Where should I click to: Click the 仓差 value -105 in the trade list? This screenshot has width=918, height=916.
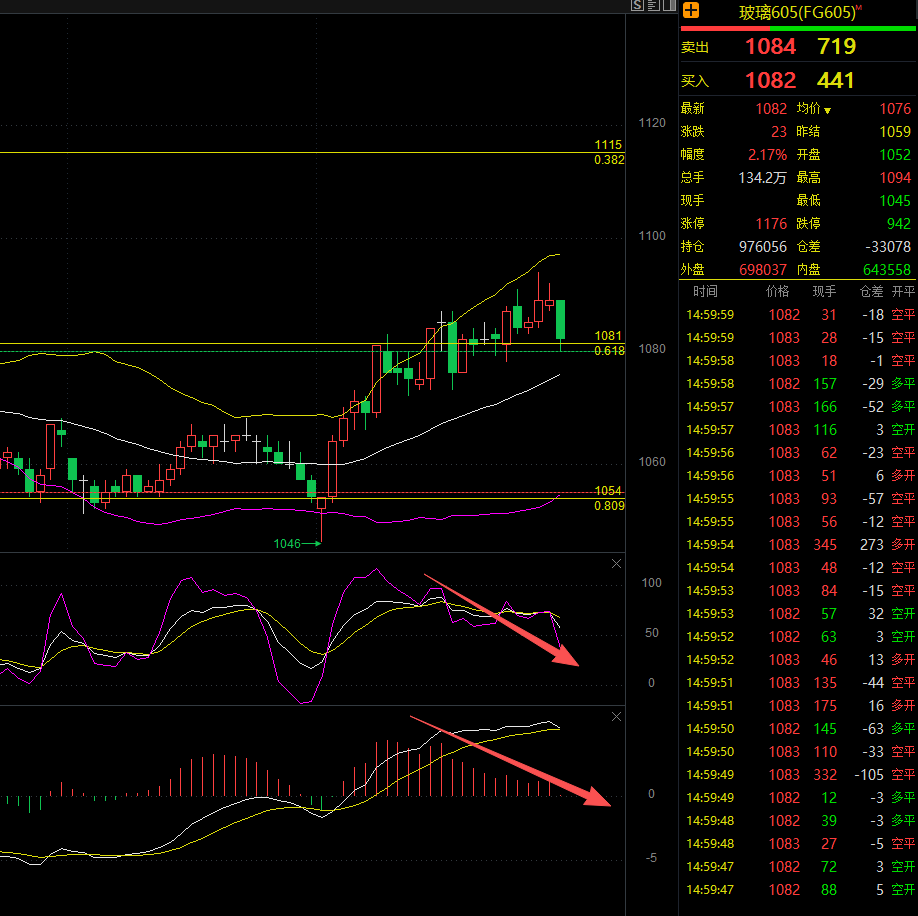coord(869,774)
